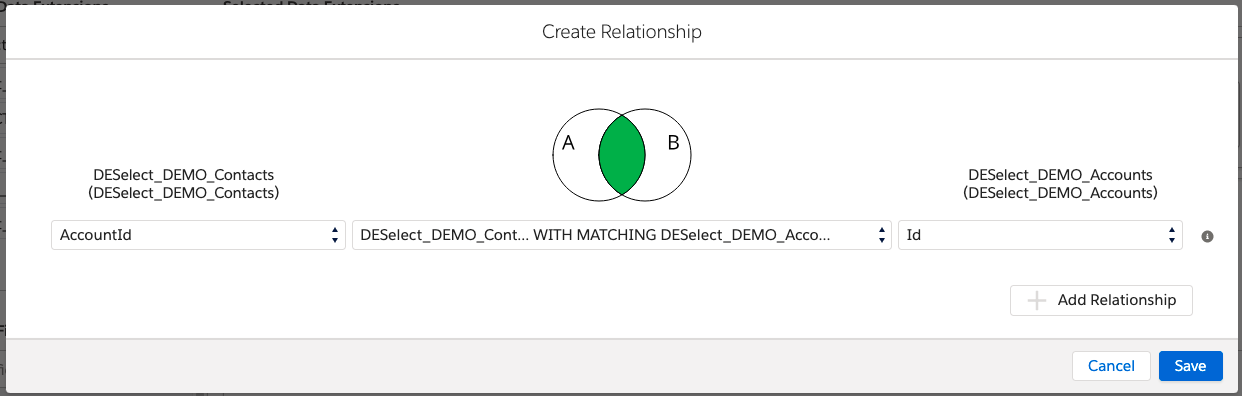Image resolution: width=1242 pixels, height=396 pixels.
Task: Save the relationship
Action: point(1190,366)
